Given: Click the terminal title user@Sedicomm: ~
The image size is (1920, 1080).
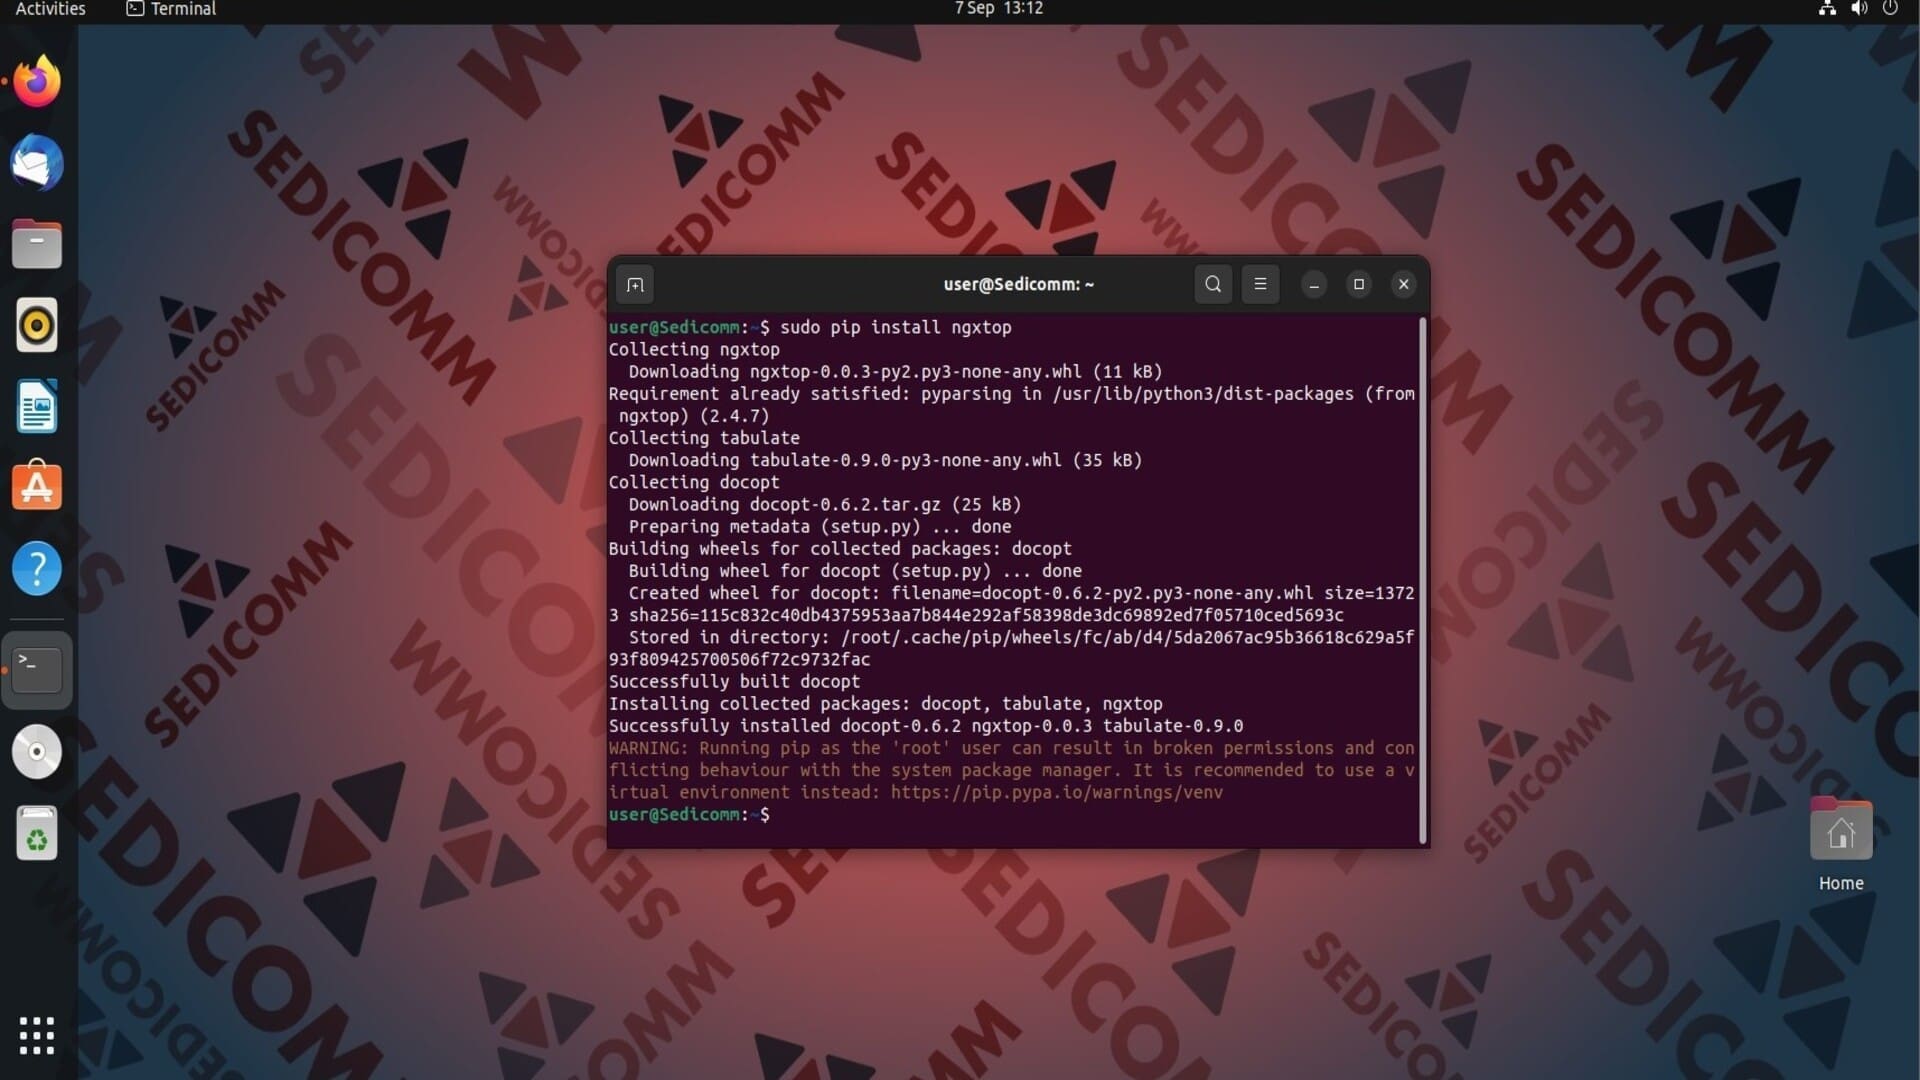Looking at the screenshot, I should (x=1018, y=284).
